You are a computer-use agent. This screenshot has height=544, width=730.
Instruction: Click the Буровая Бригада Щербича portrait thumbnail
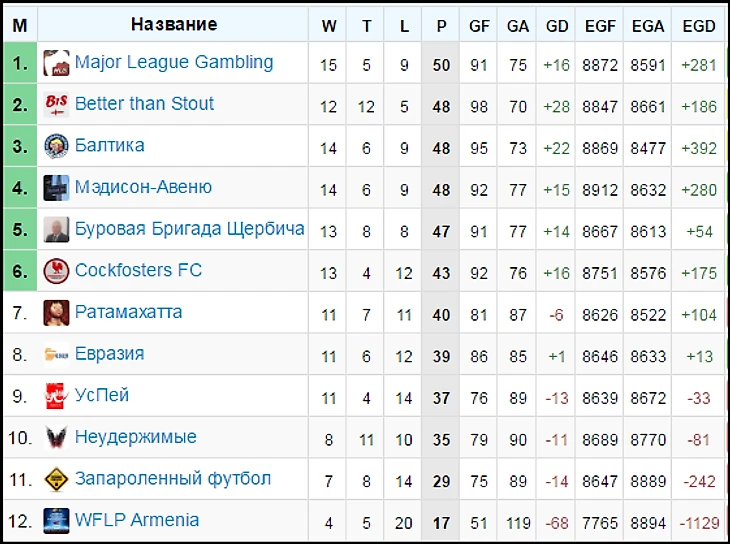(x=56, y=230)
